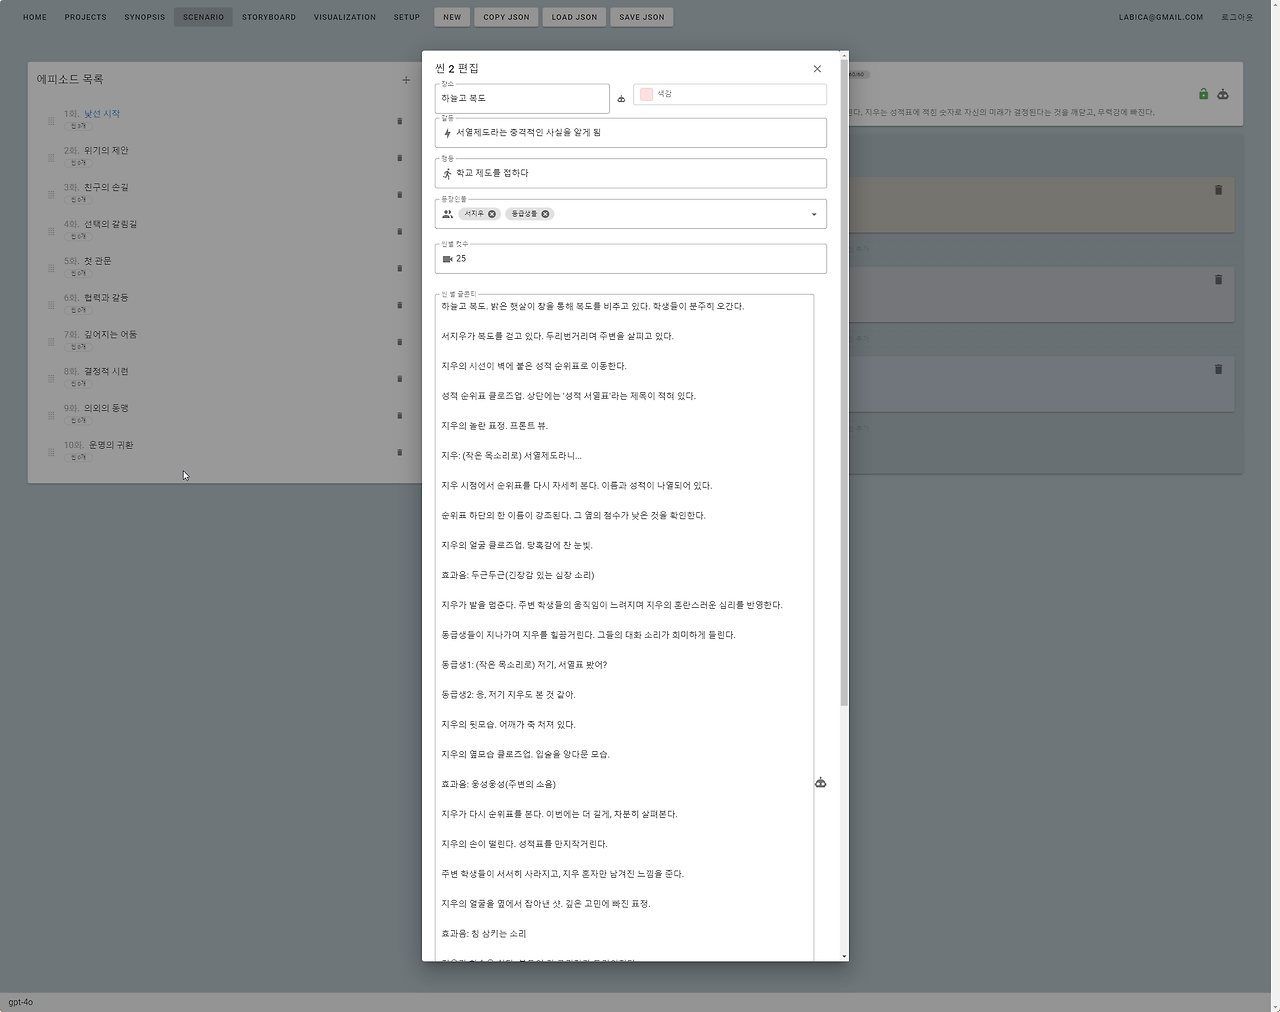
Task: Open the SETUP tab
Action: [407, 17]
